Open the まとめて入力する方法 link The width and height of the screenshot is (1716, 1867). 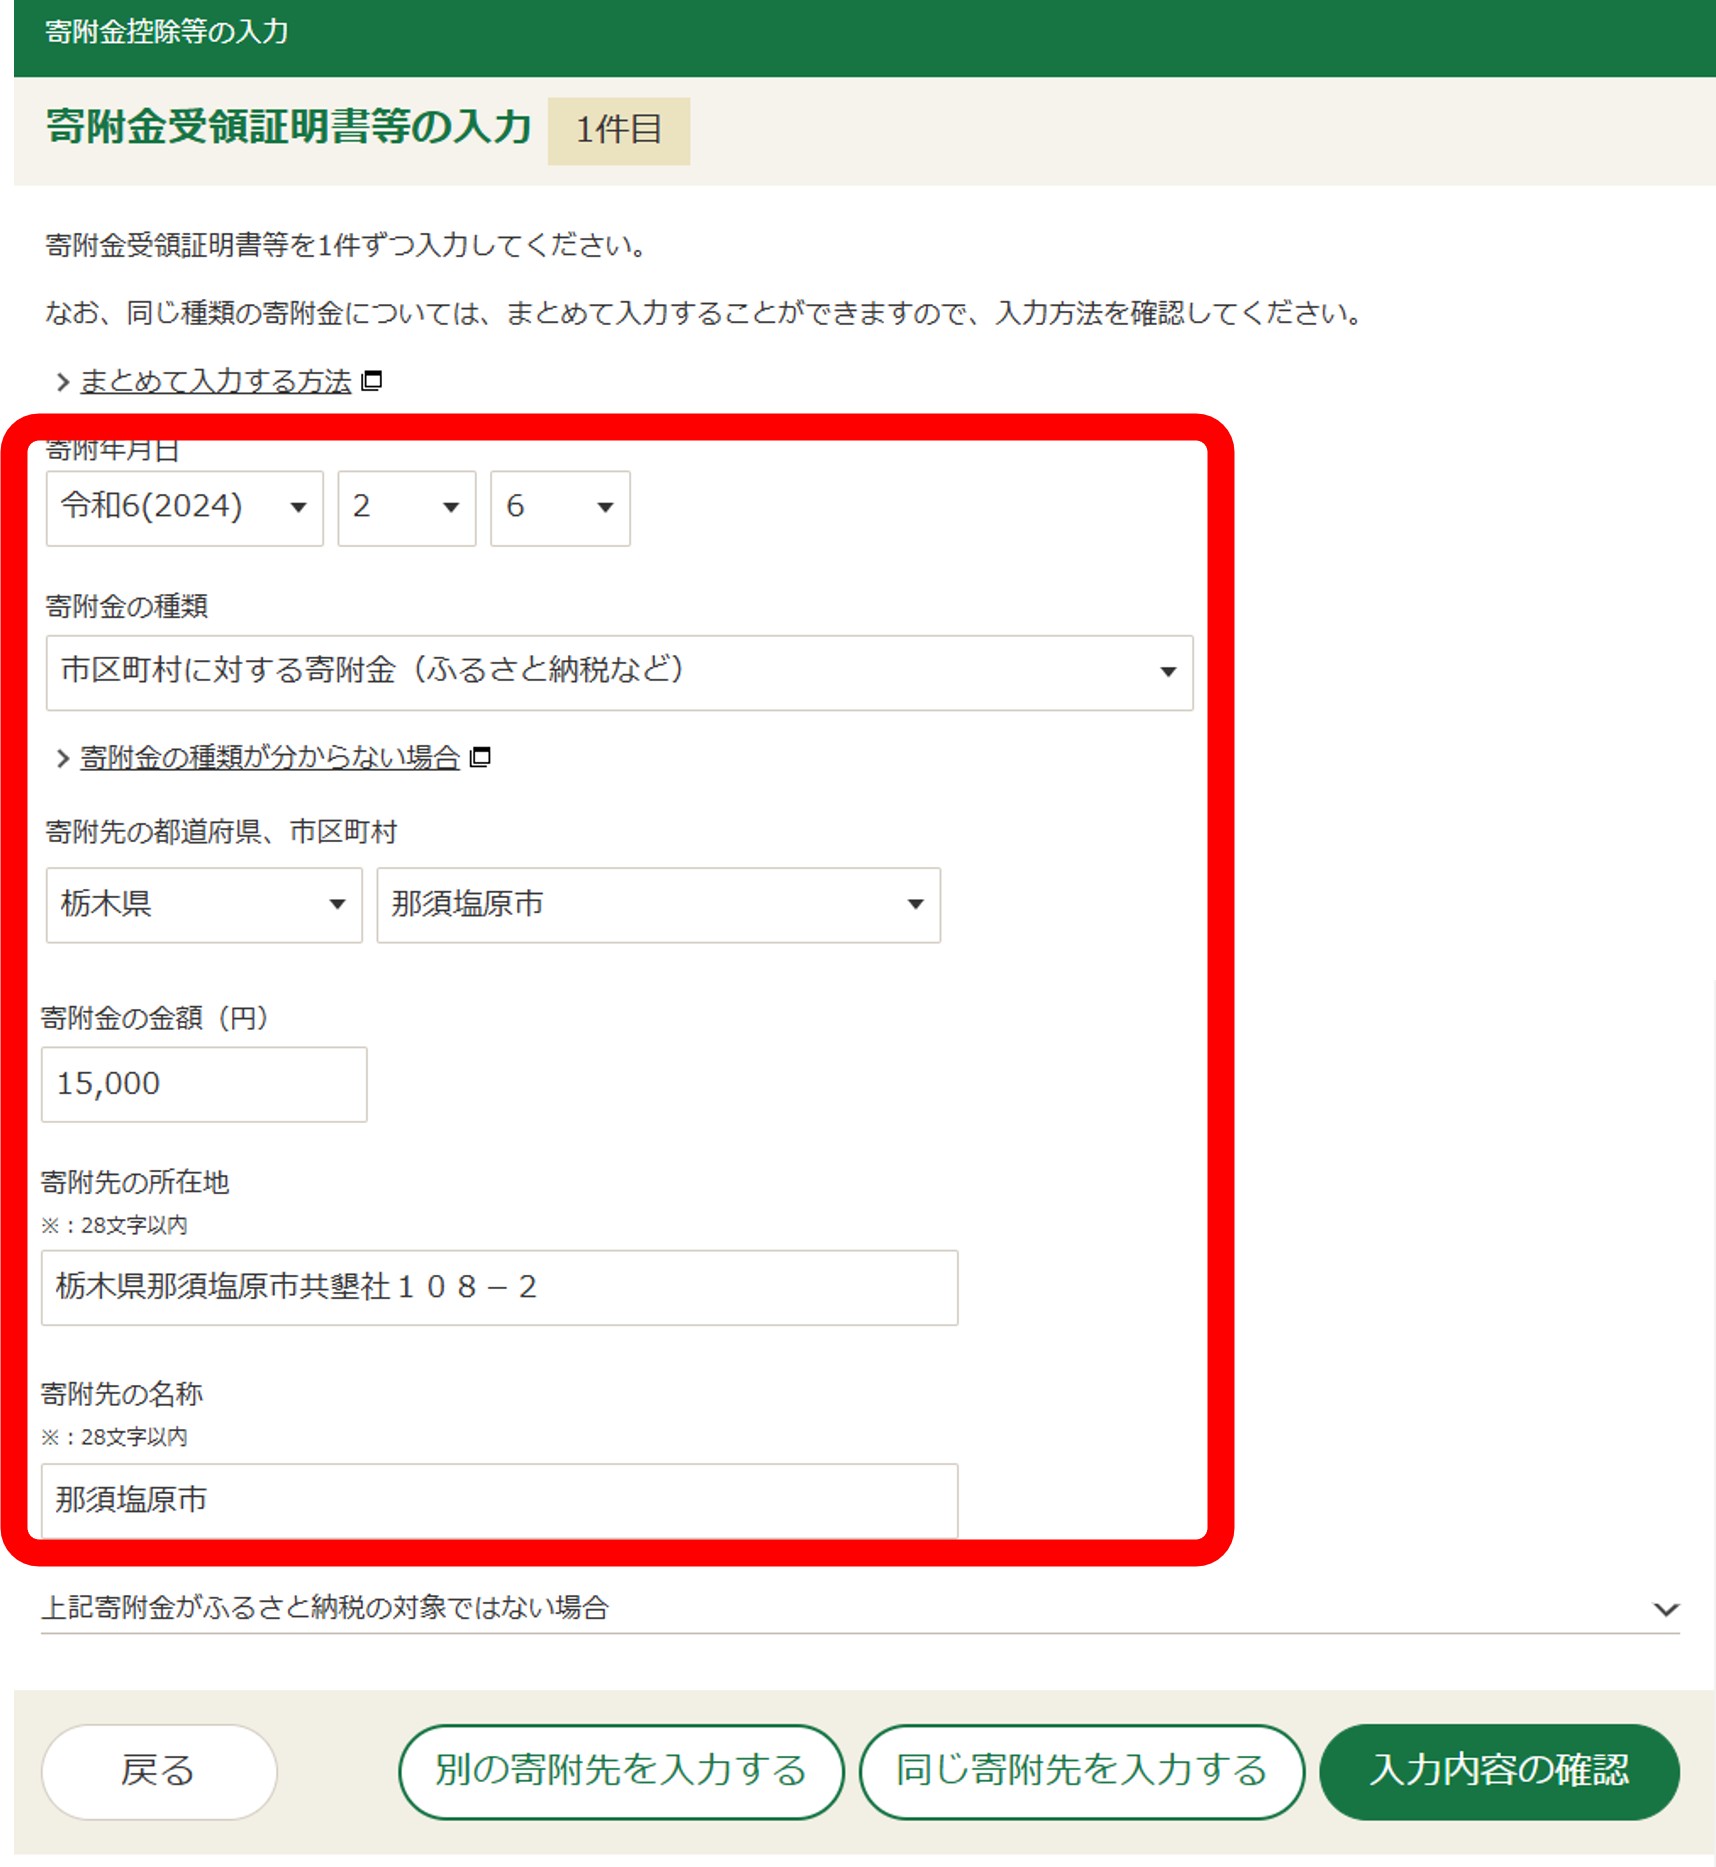216,381
